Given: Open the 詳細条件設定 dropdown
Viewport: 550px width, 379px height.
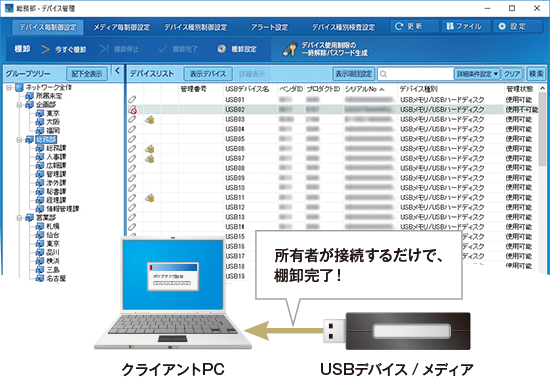Looking at the screenshot, I should (x=477, y=74).
